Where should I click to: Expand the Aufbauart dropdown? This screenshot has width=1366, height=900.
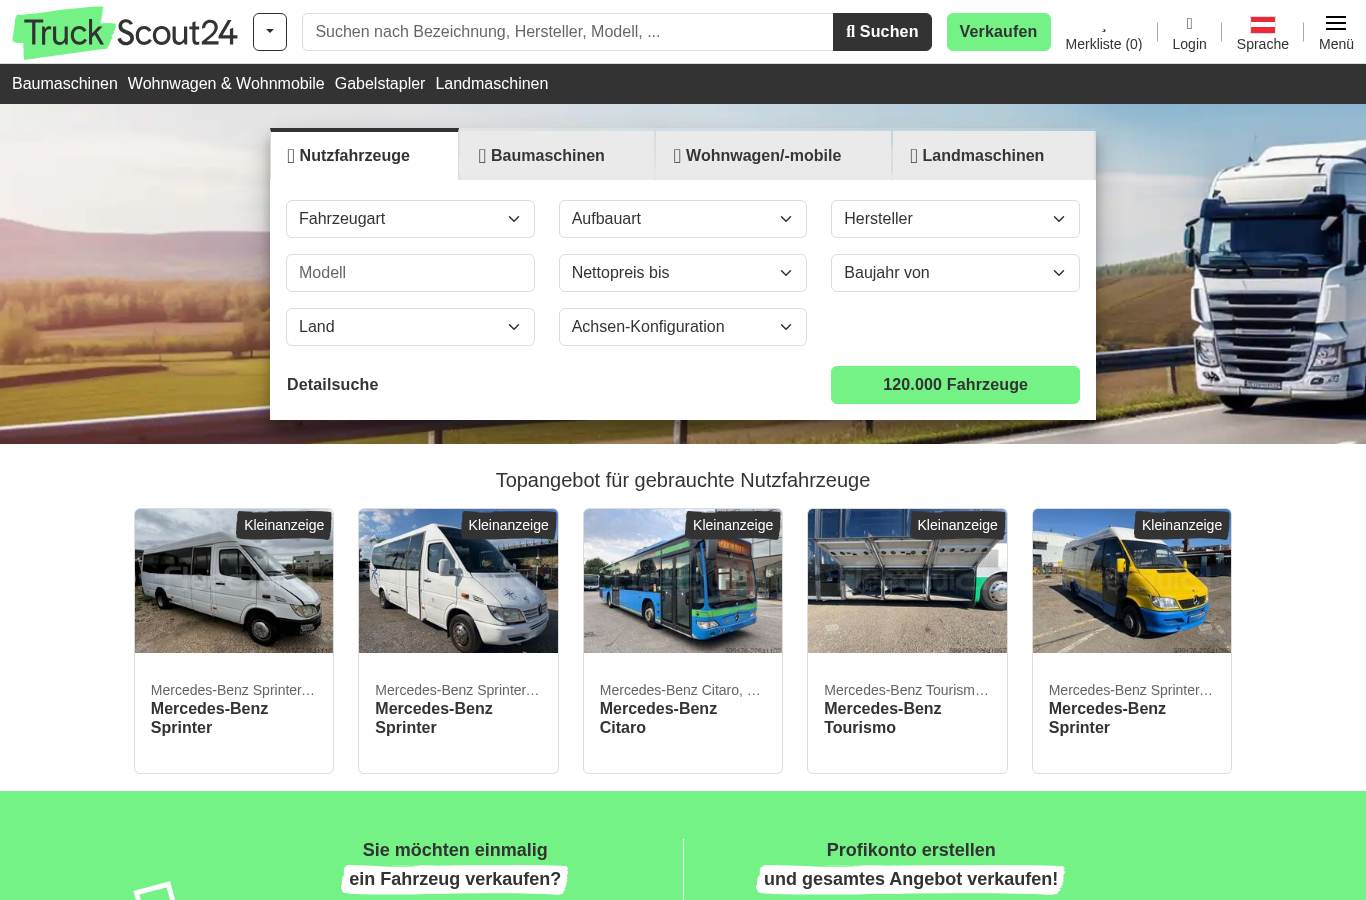[683, 219]
